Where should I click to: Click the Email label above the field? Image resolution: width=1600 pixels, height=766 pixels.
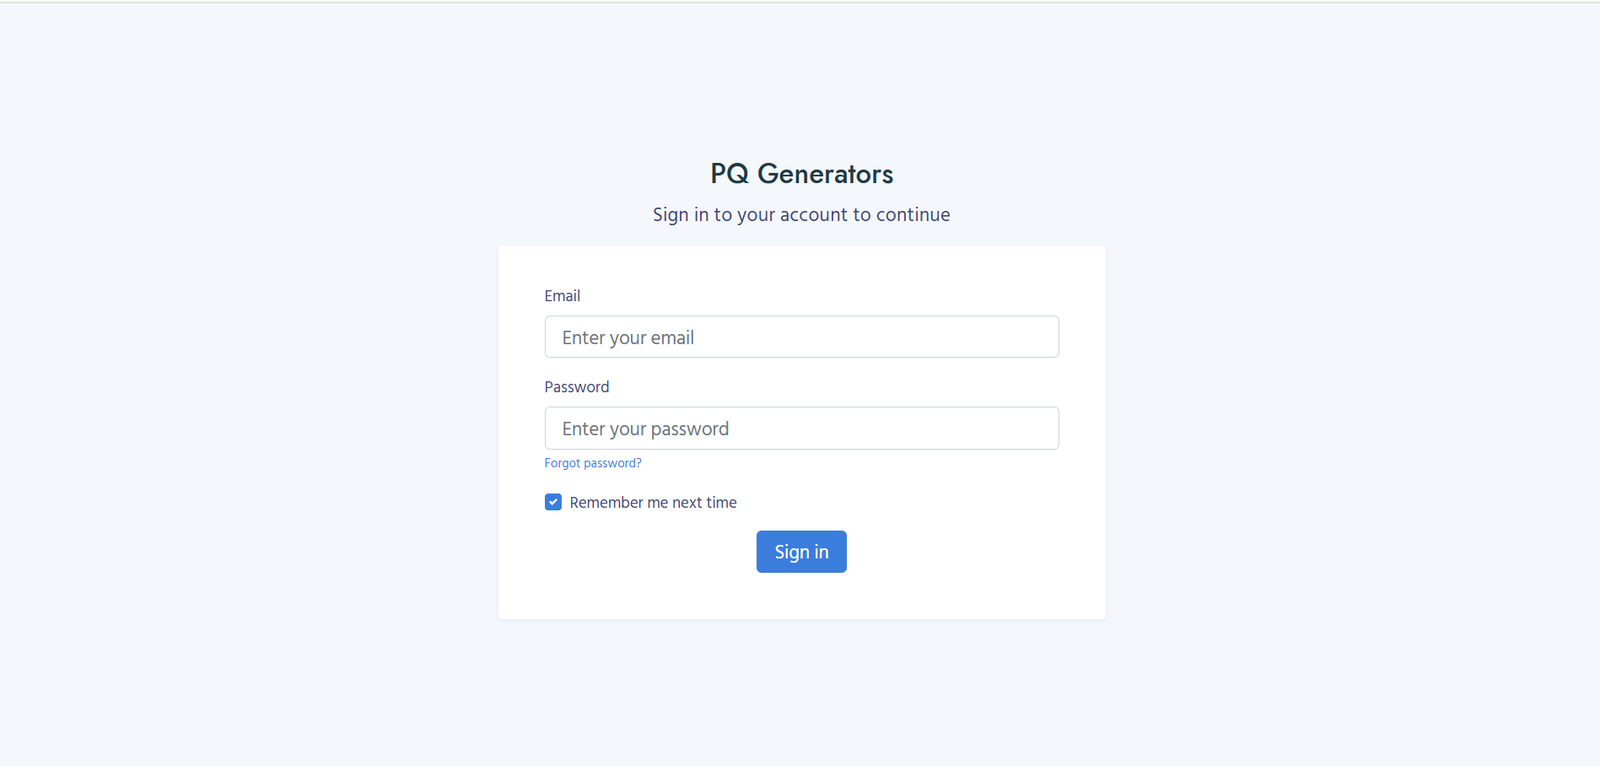[x=562, y=296]
